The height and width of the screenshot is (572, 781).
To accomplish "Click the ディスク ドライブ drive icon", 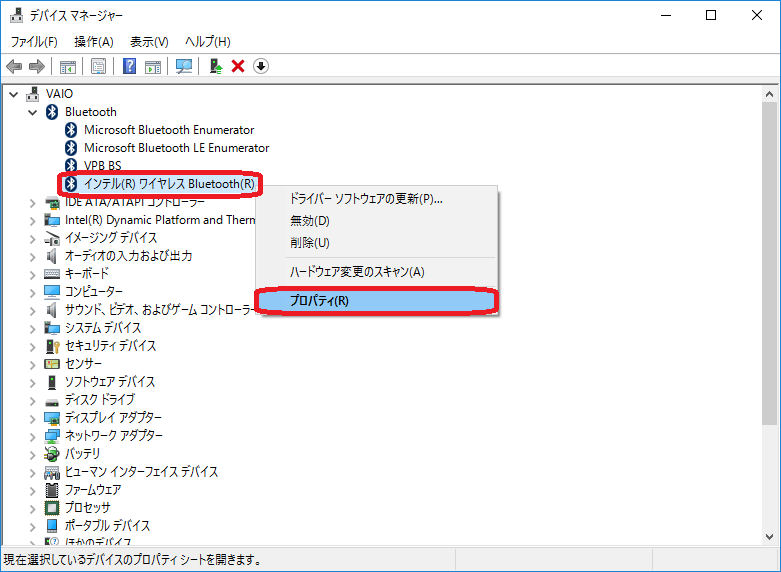I will click(52, 401).
